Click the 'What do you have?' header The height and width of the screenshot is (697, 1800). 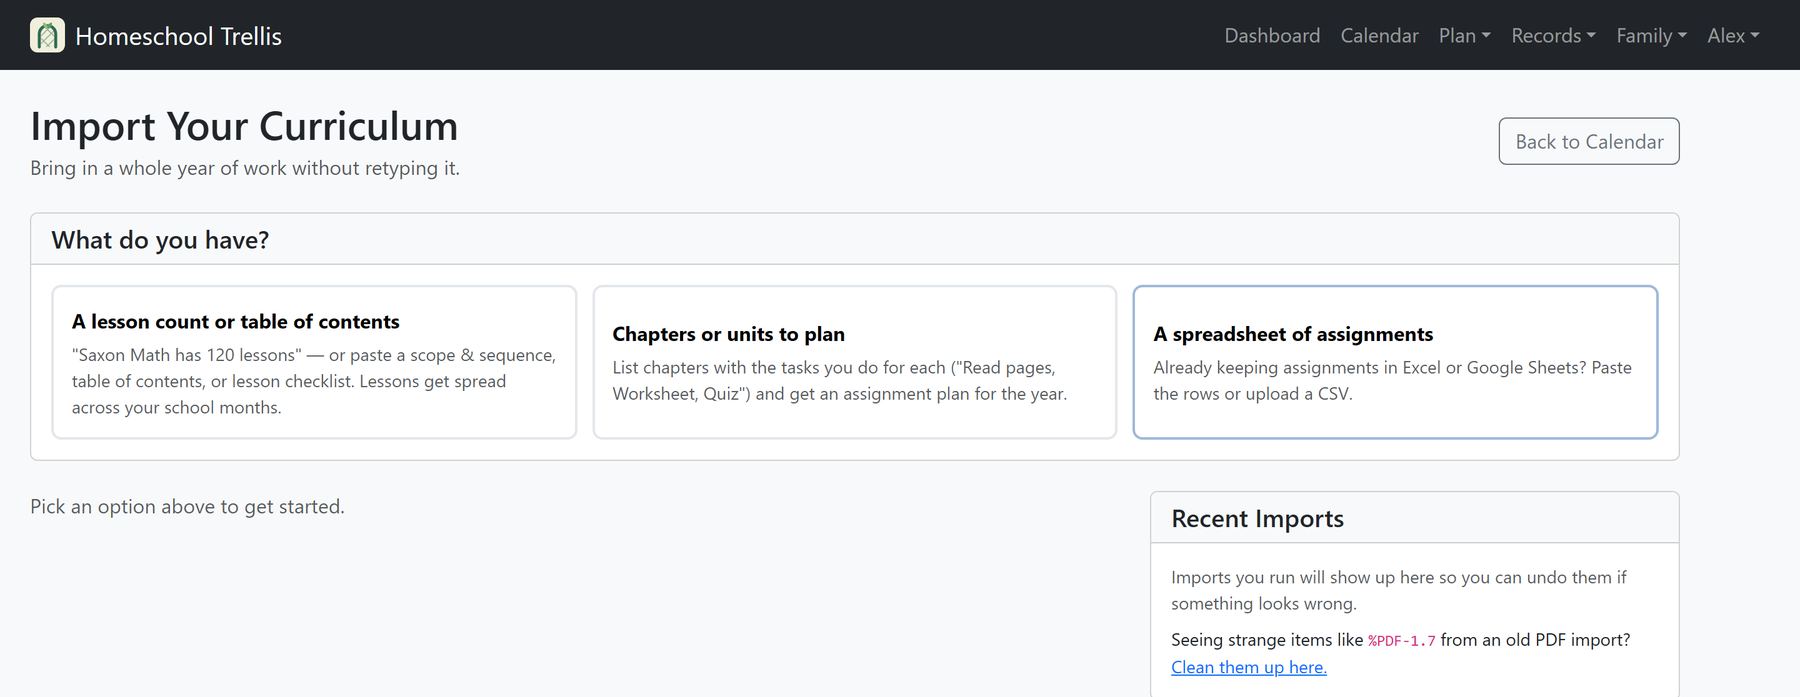coord(160,240)
